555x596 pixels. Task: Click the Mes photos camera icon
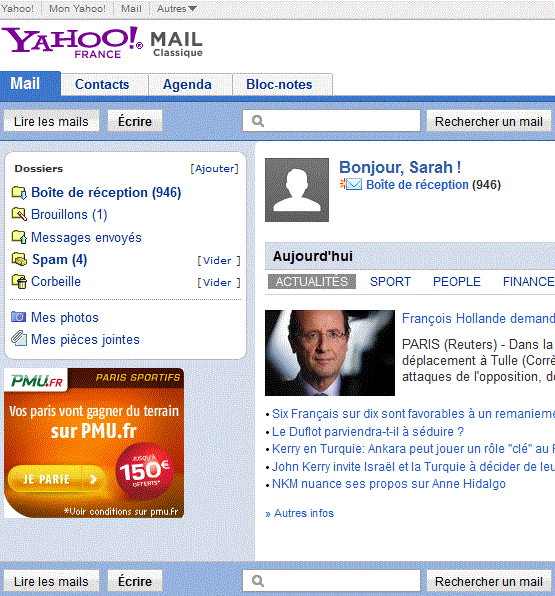click(19, 317)
